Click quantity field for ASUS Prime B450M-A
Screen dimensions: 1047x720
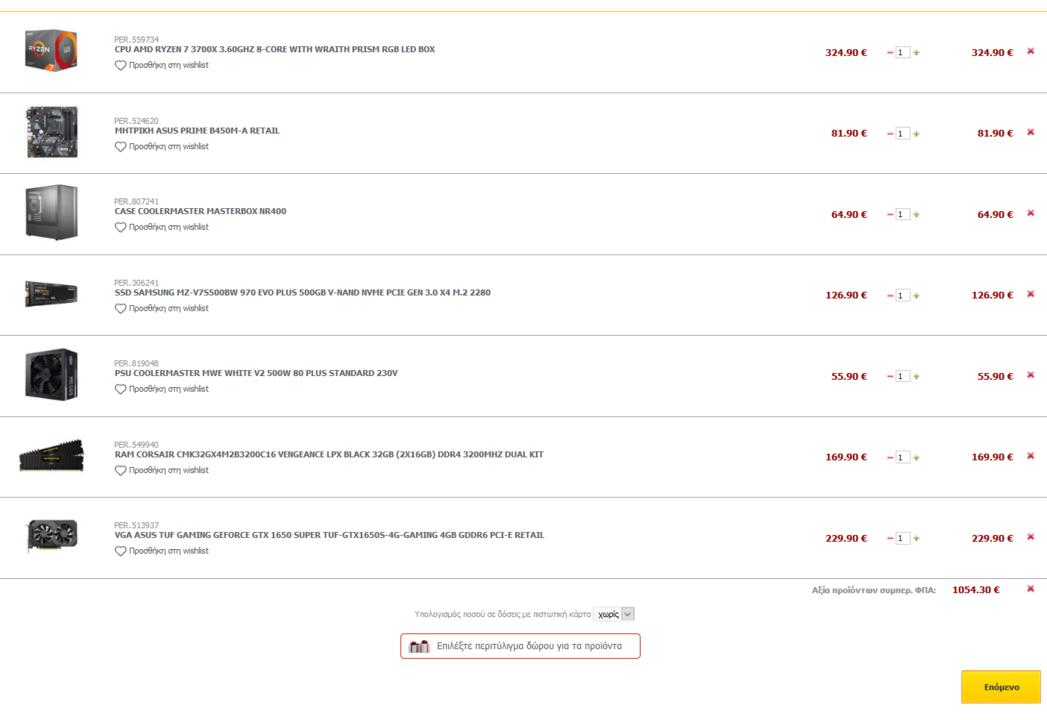pyautogui.click(x=903, y=134)
